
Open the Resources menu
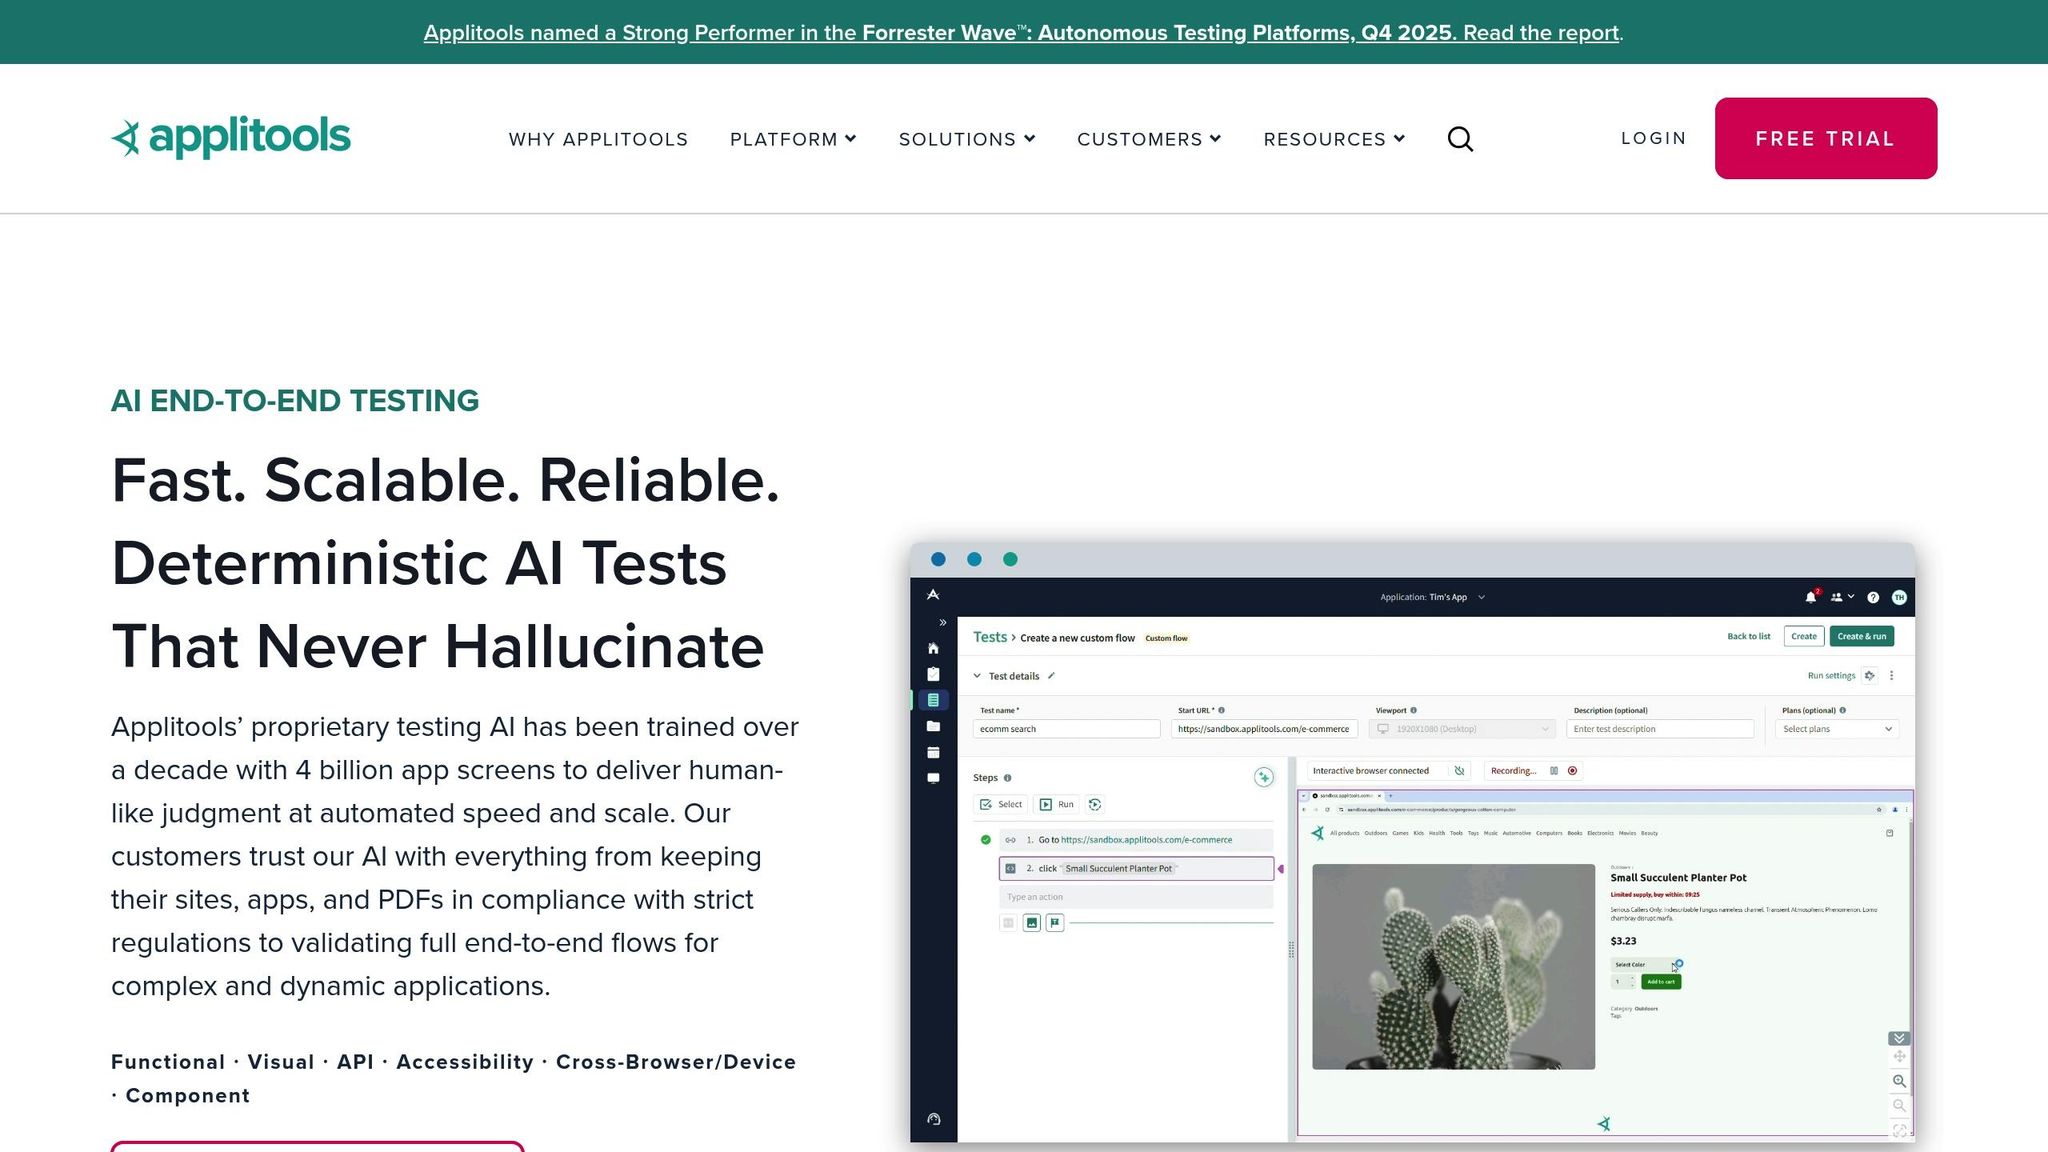pos(1334,139)
